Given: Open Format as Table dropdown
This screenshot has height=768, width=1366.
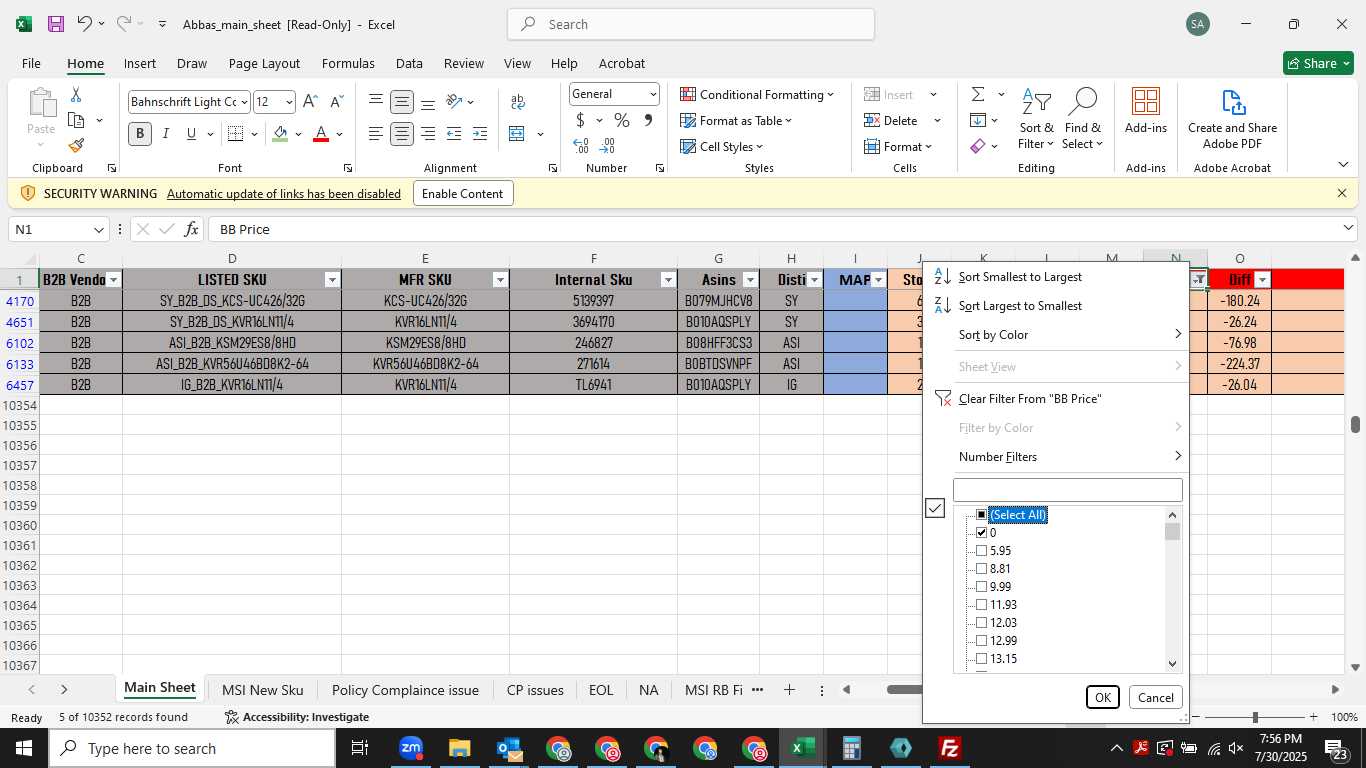Looking at the screenshot, I should pos(736,120).
